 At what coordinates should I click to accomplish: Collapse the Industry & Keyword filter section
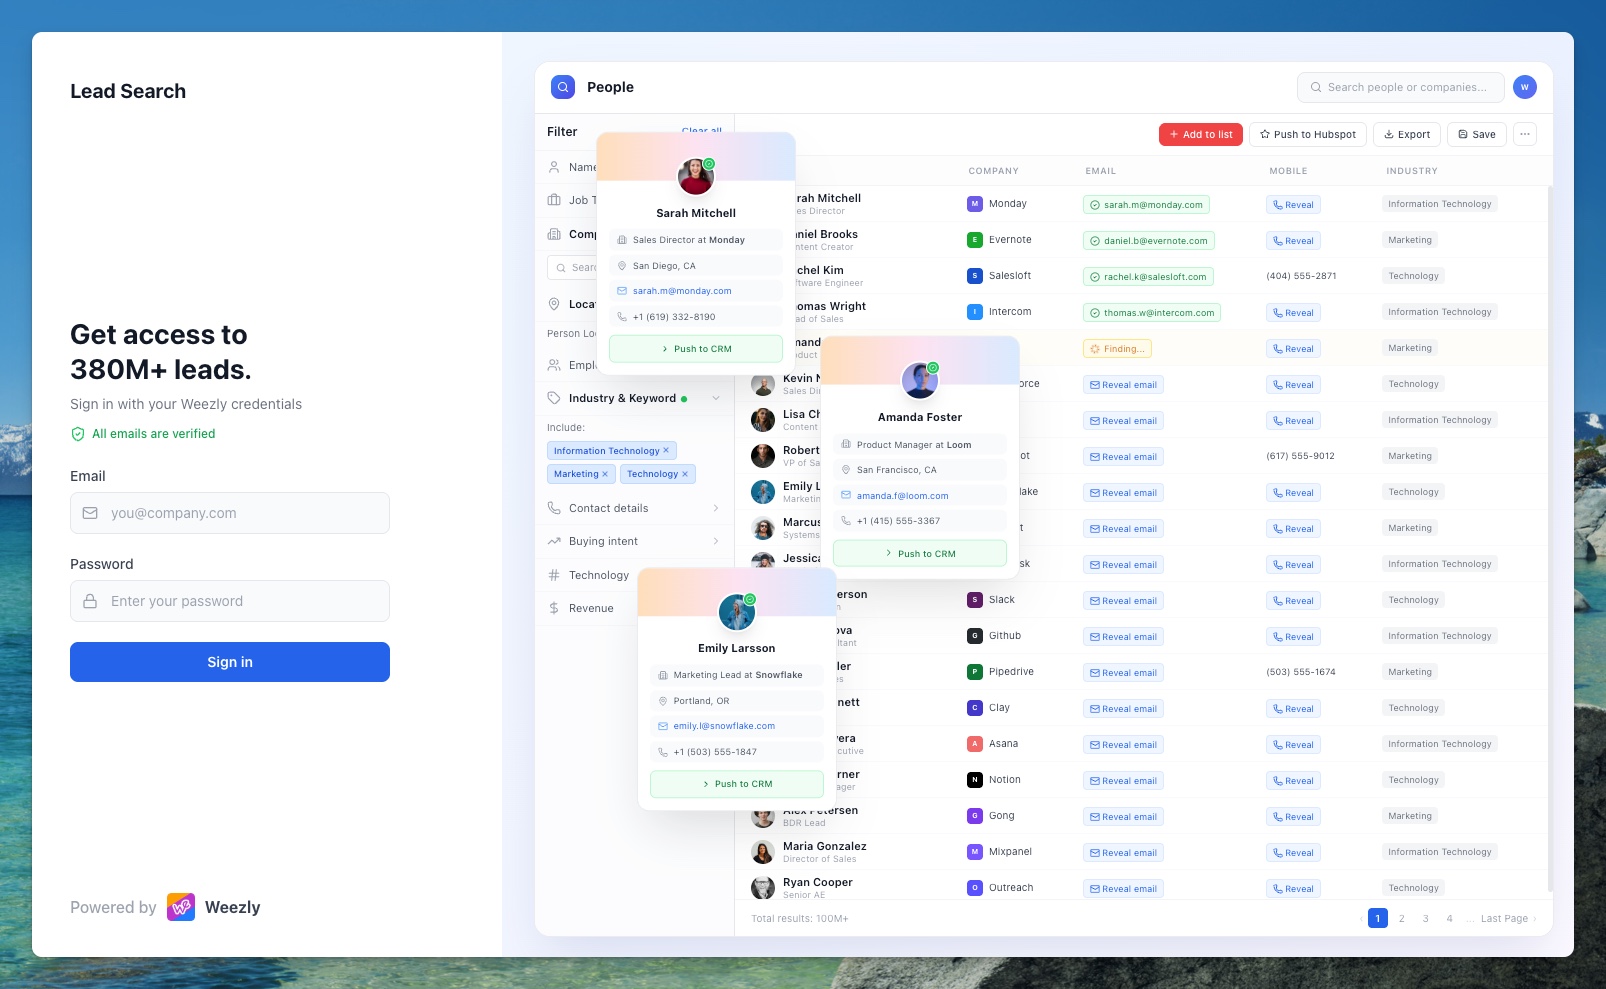tap(716, 398)
